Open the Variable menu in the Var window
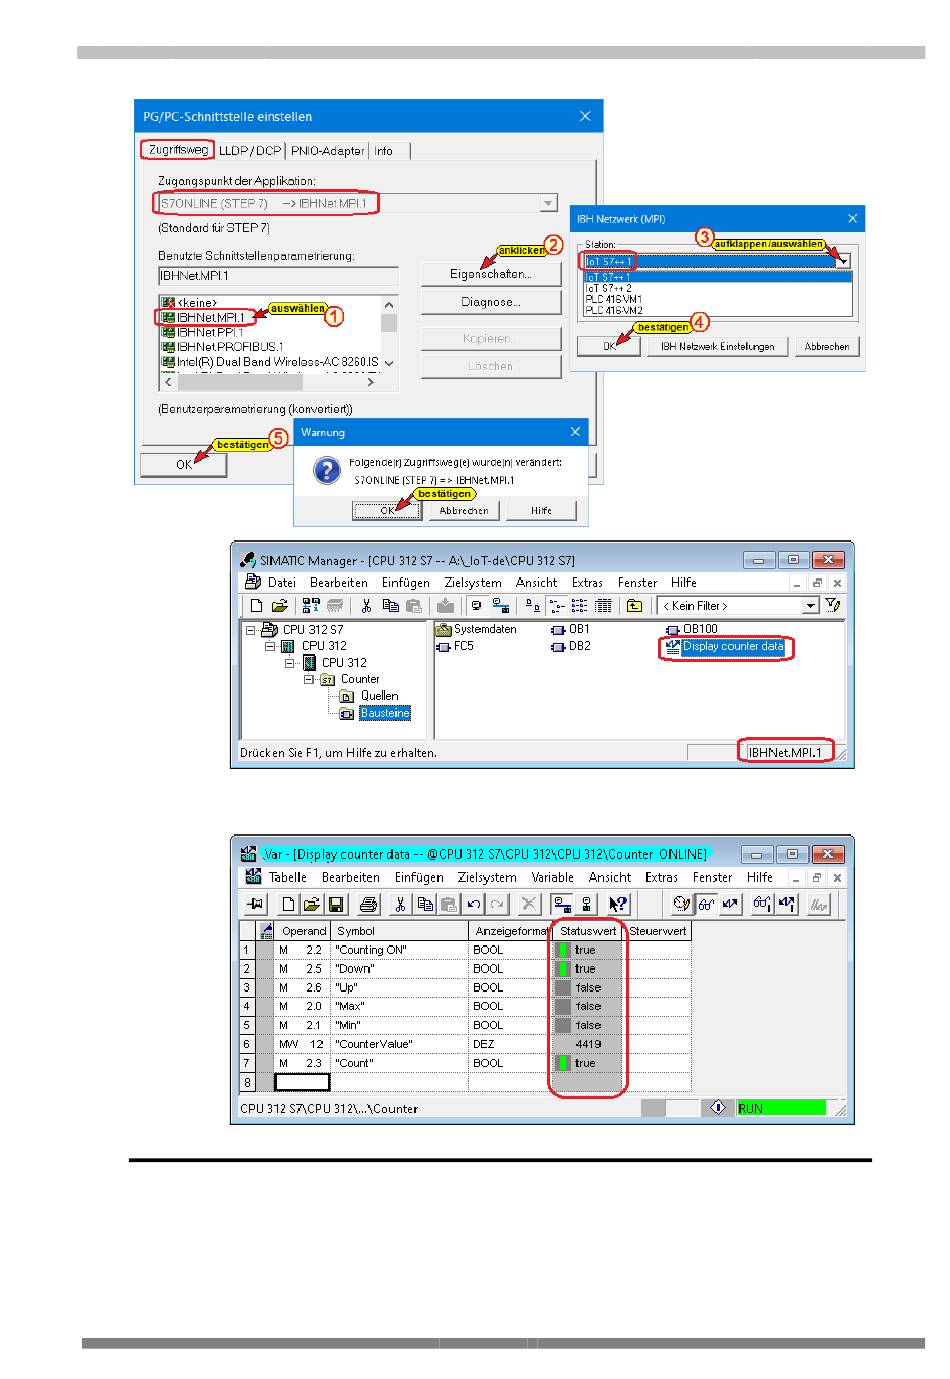The height and width of the screenshot is (1379, 950). [x=552, y=878]
